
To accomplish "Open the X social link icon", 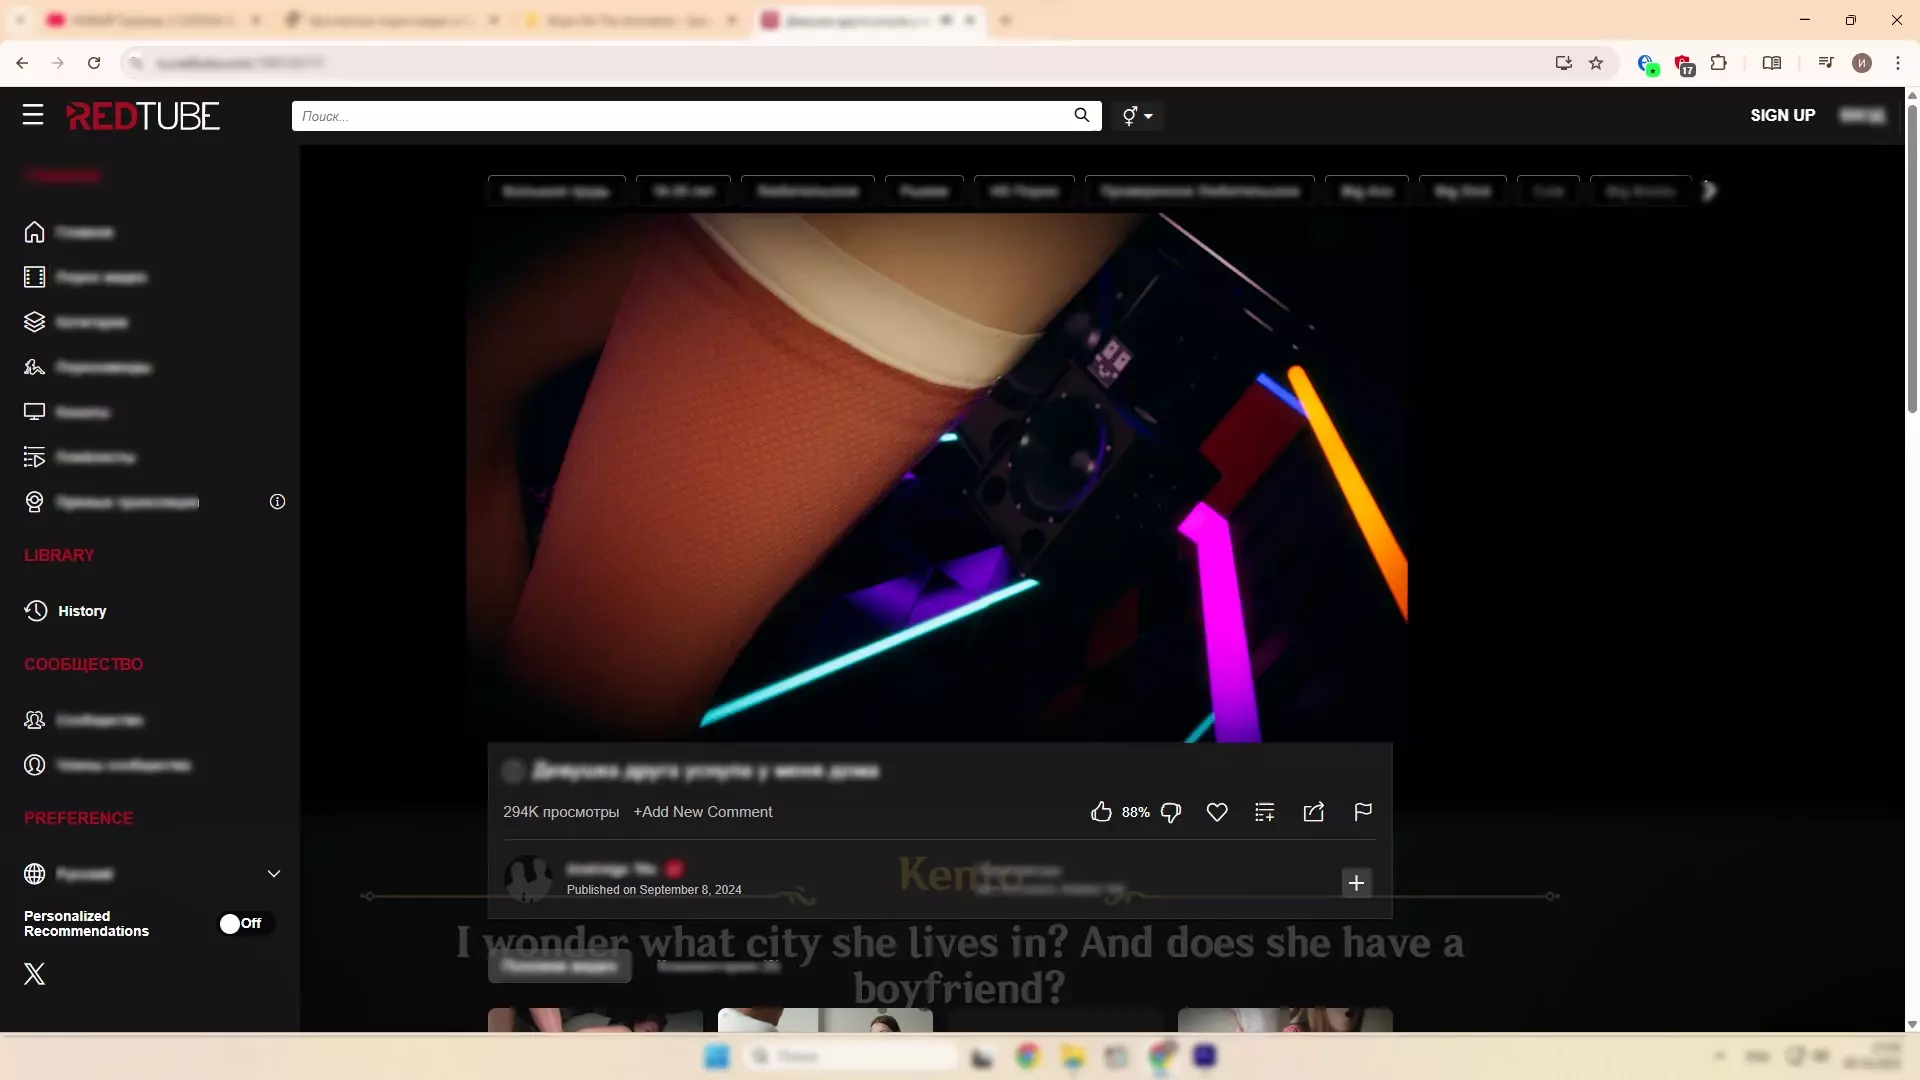I will click(x=35, y=974).
